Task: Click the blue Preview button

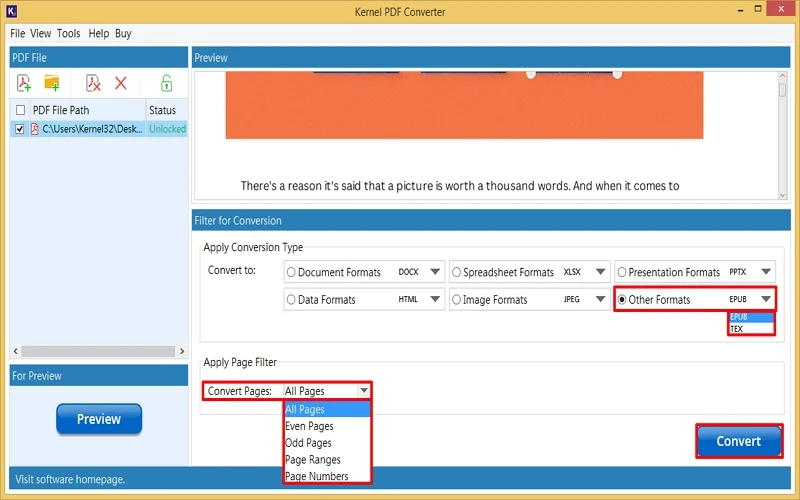Action: (x=99, y=419)
